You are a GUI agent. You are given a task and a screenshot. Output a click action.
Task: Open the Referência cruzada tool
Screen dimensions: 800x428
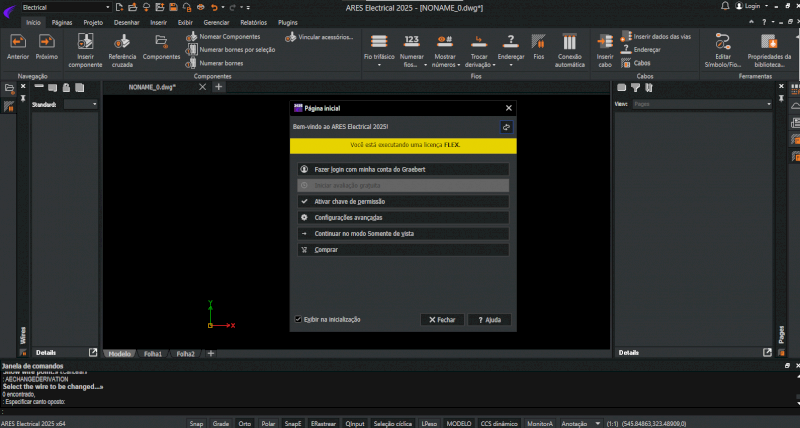tap(122, 50)
